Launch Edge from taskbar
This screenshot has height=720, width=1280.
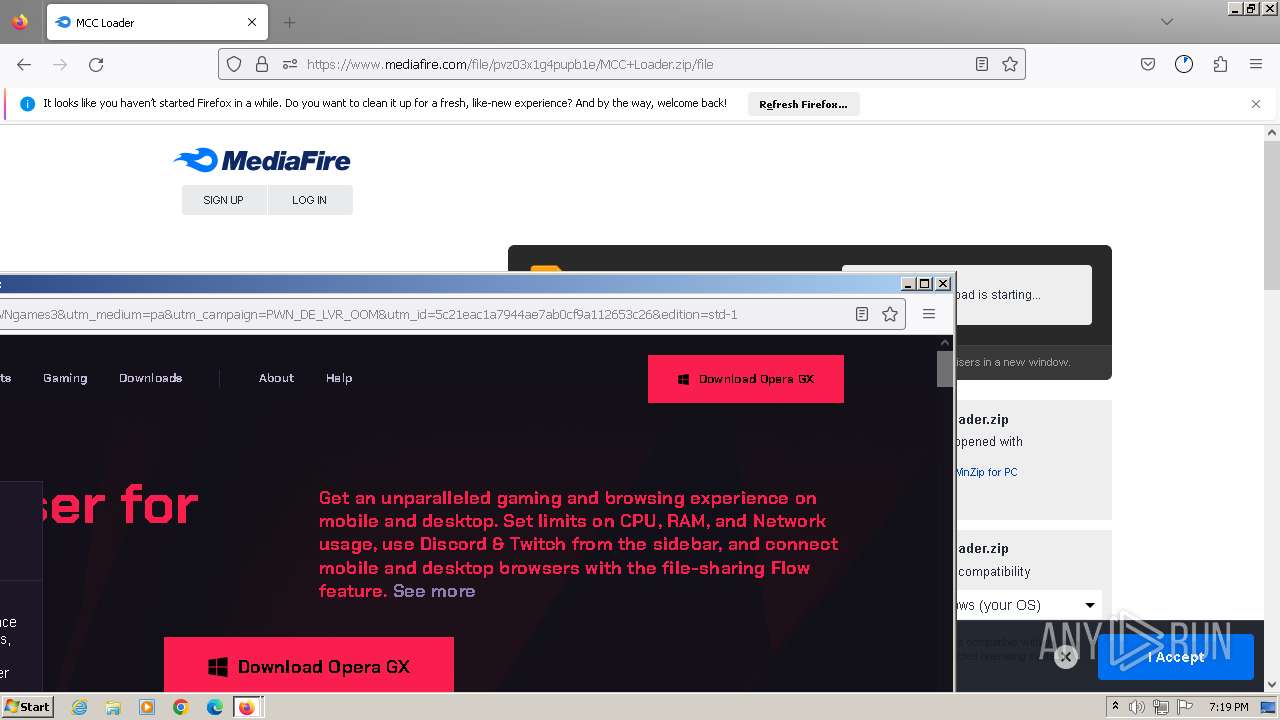click(215, 707)
